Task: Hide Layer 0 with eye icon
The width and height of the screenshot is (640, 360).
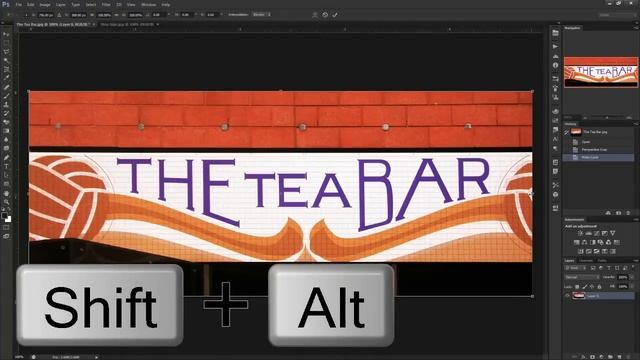Action: point(567,296)
